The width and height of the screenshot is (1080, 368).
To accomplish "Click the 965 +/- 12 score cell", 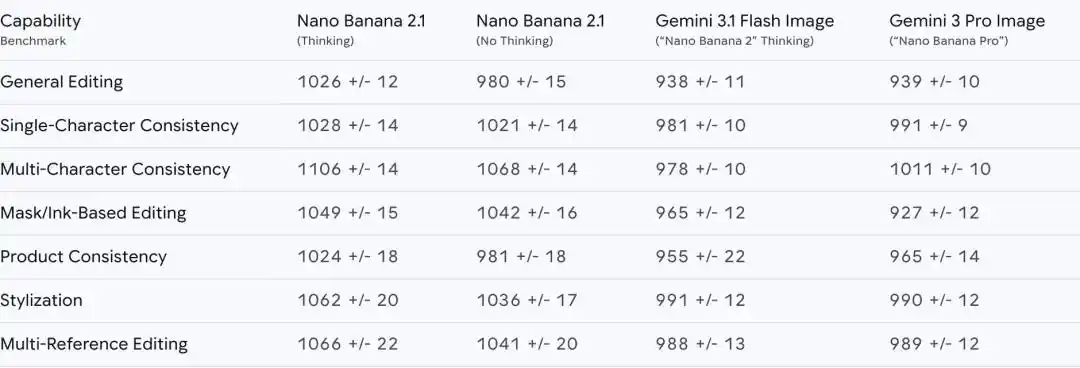I will coord(700,213).
